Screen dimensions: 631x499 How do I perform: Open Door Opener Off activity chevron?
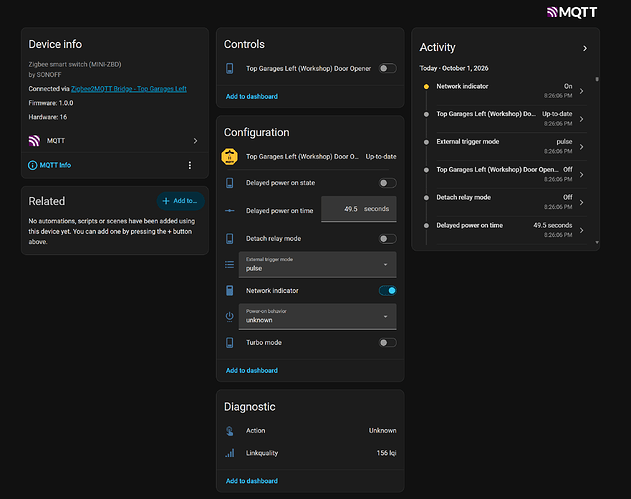tap(582, 175)
